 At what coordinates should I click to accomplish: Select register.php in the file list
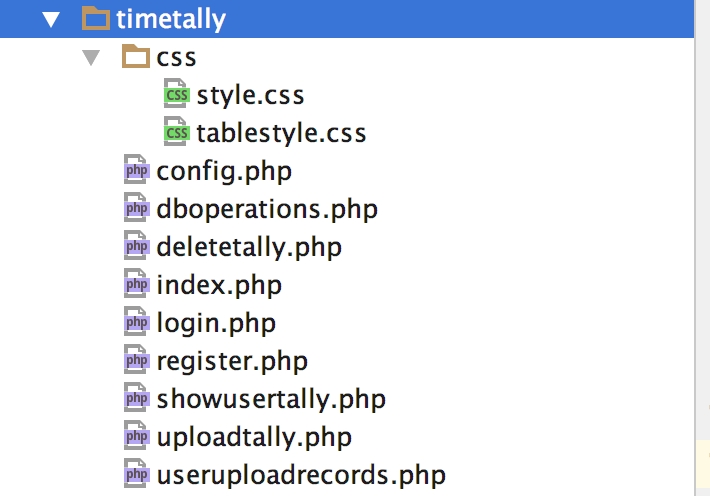[x=232, y=361]
